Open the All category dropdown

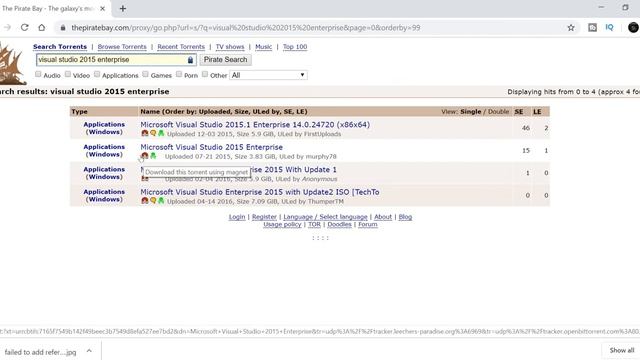coord(268,75)
